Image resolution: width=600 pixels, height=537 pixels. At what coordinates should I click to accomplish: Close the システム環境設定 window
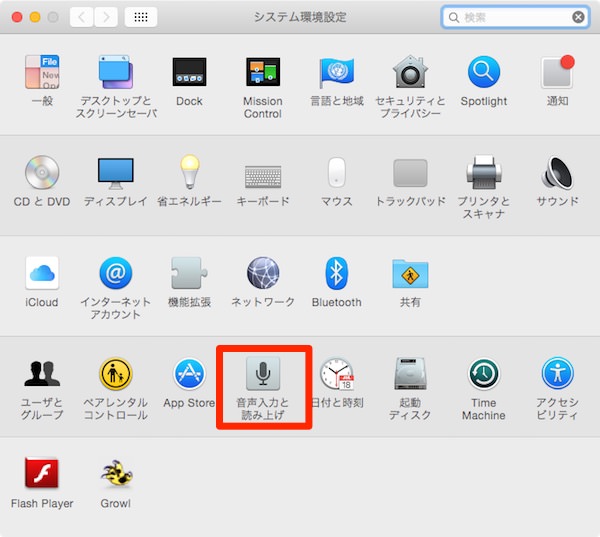(17, 17)
